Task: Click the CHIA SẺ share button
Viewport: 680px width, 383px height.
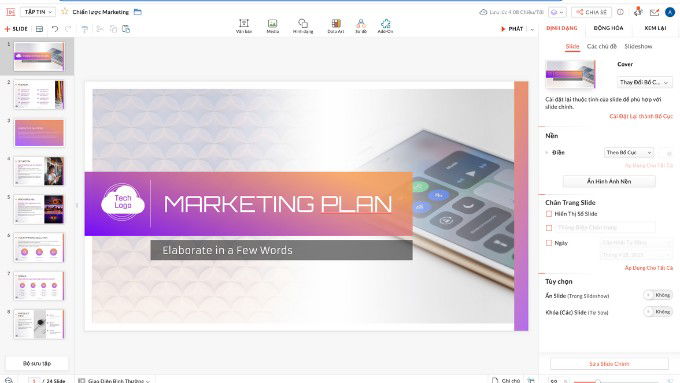Action: (592, 12)
